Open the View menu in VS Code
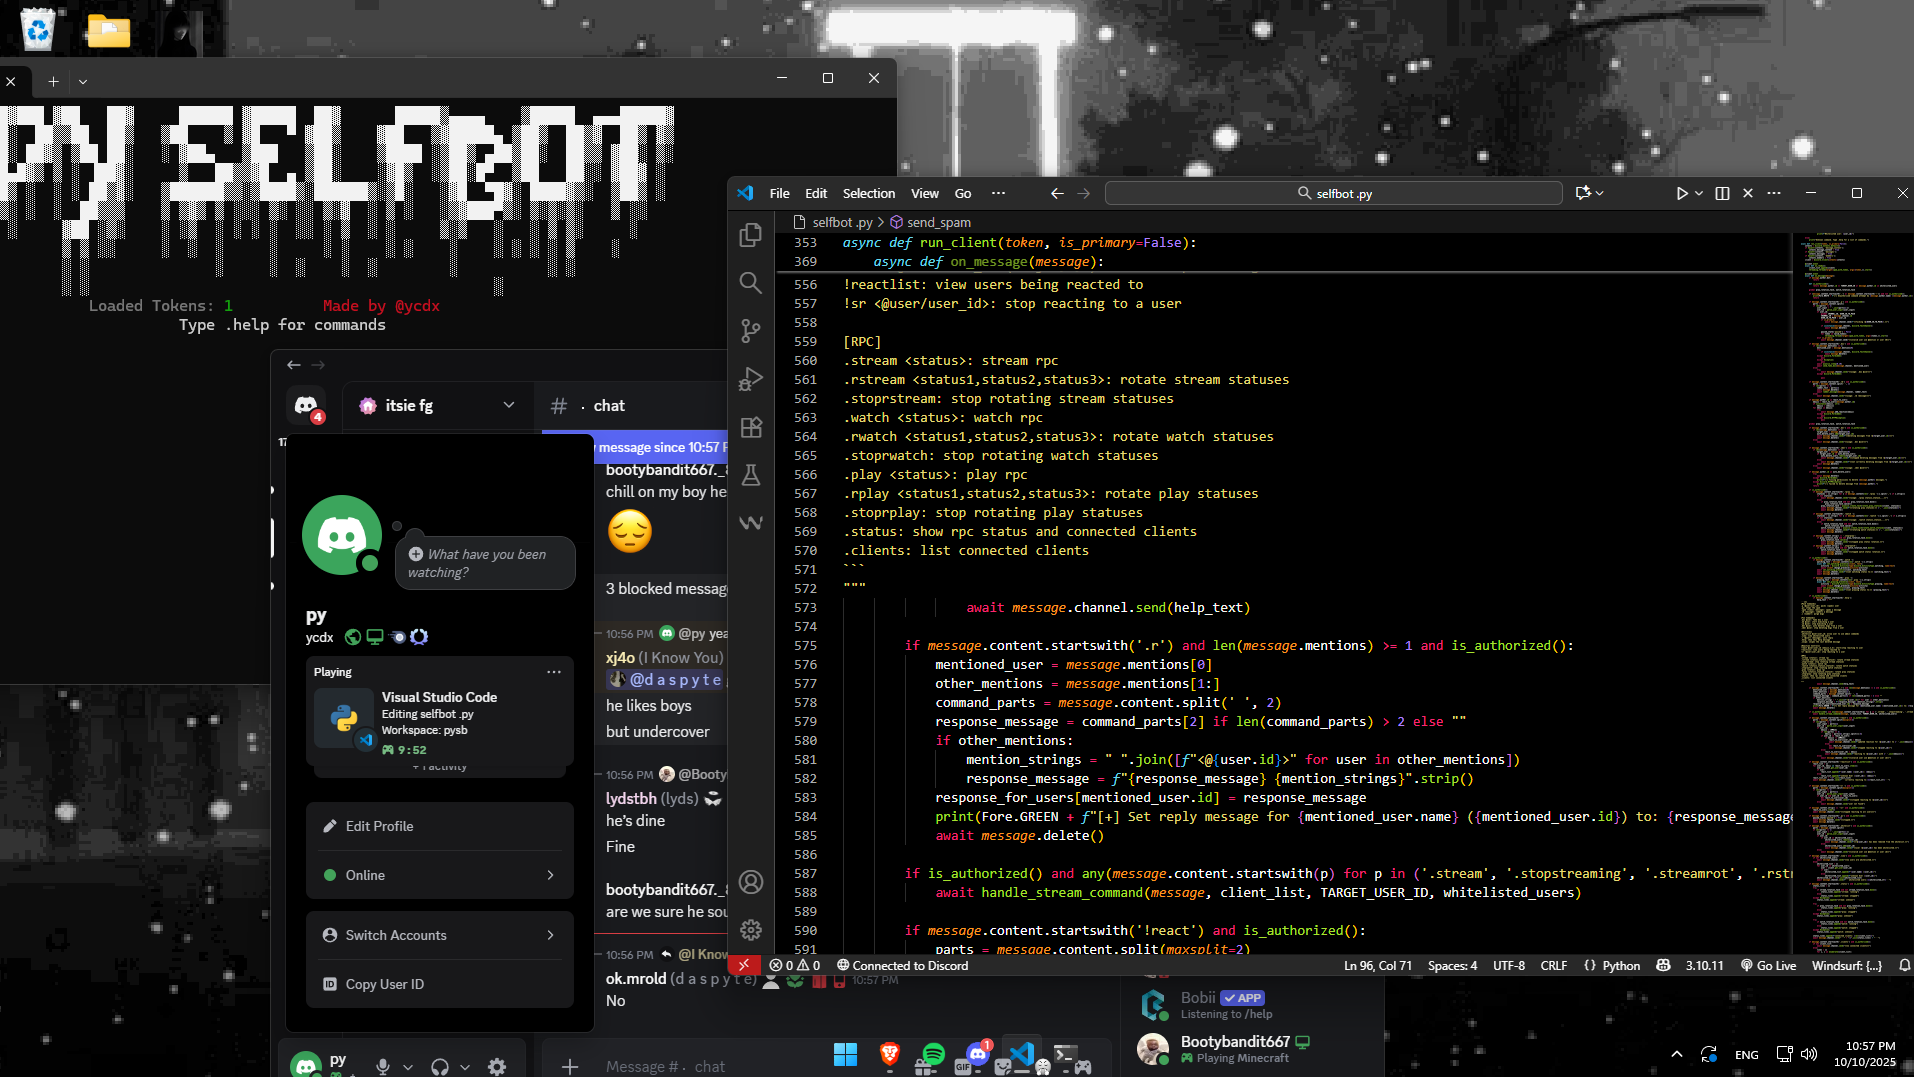 [925, 194]
